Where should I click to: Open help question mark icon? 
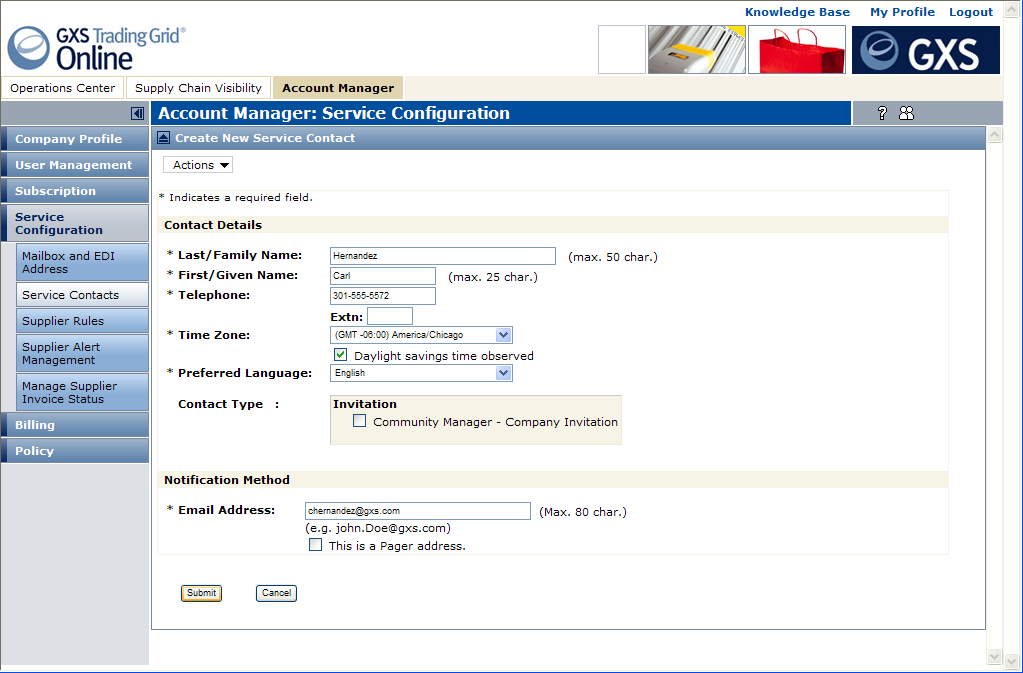(x=882, y=113)
